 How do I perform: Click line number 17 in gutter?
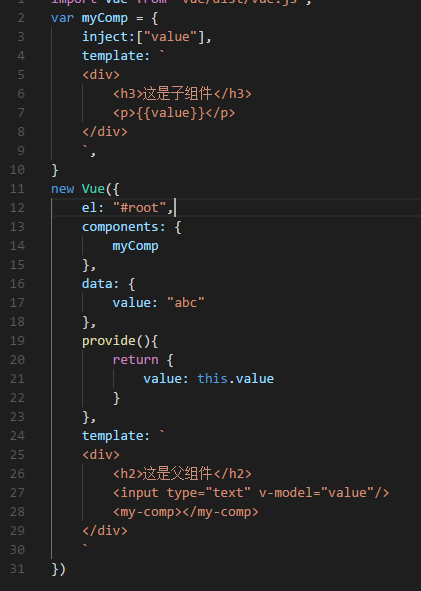[17, 303]
